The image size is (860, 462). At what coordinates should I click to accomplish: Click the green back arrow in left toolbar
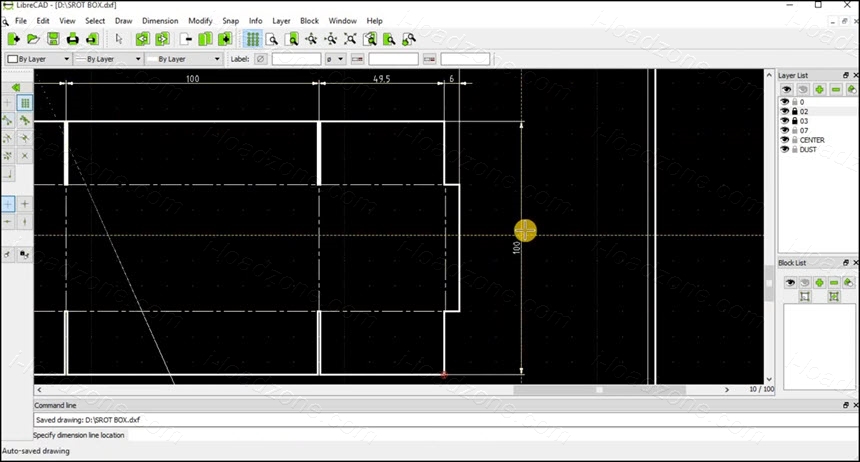click(16, 87)
